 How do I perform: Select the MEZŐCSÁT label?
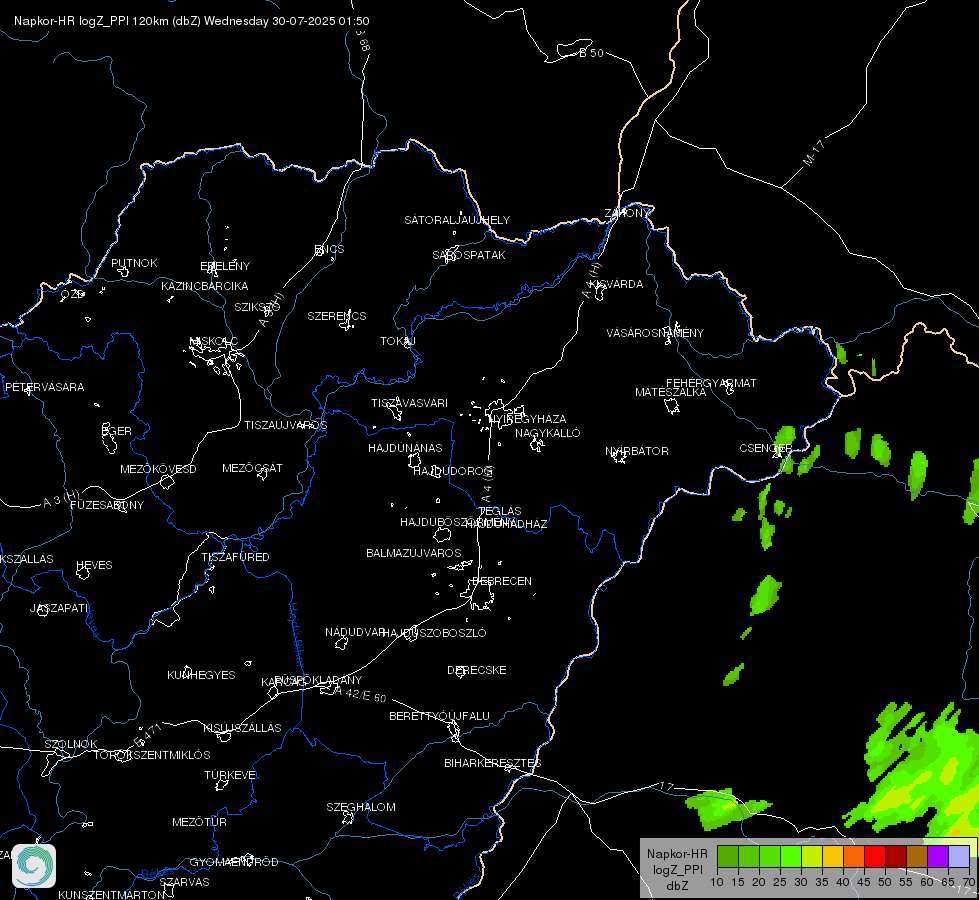click(x=252, y=468)
